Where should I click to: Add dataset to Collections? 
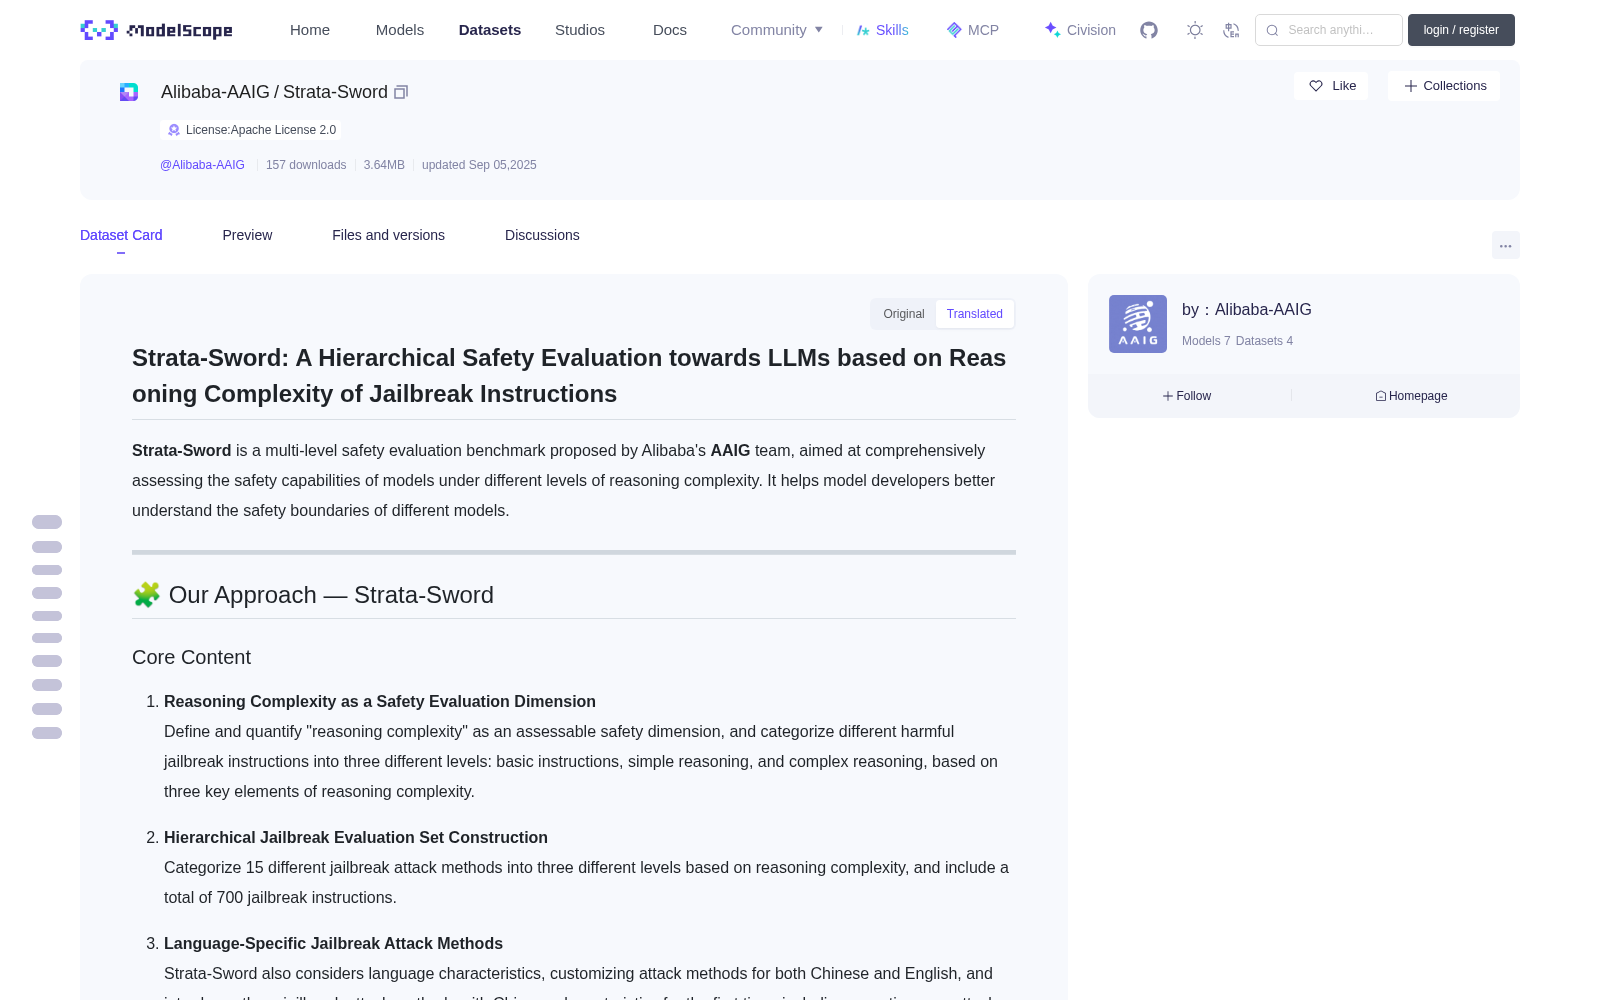pyautogui.click(x=1444, y=86)
